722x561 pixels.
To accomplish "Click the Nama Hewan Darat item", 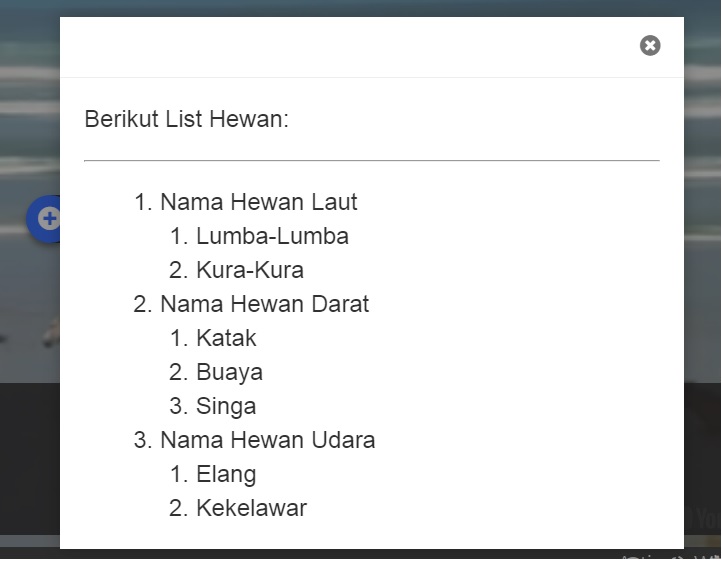I will click(264, 304).
